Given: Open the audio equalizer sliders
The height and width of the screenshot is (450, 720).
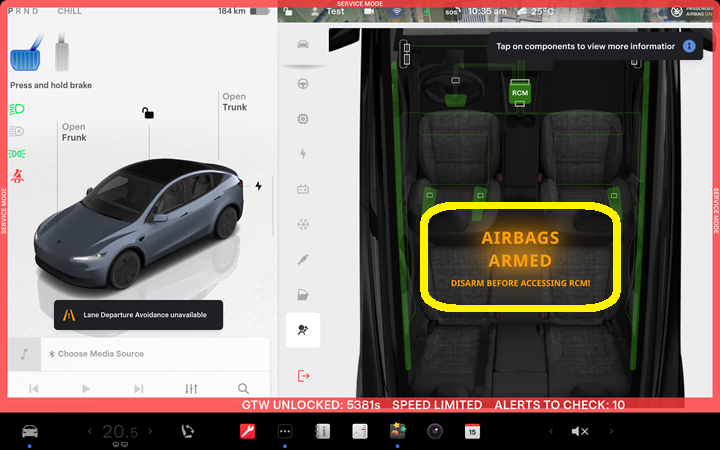Looking at the screenshot, I should click(191, 388).
